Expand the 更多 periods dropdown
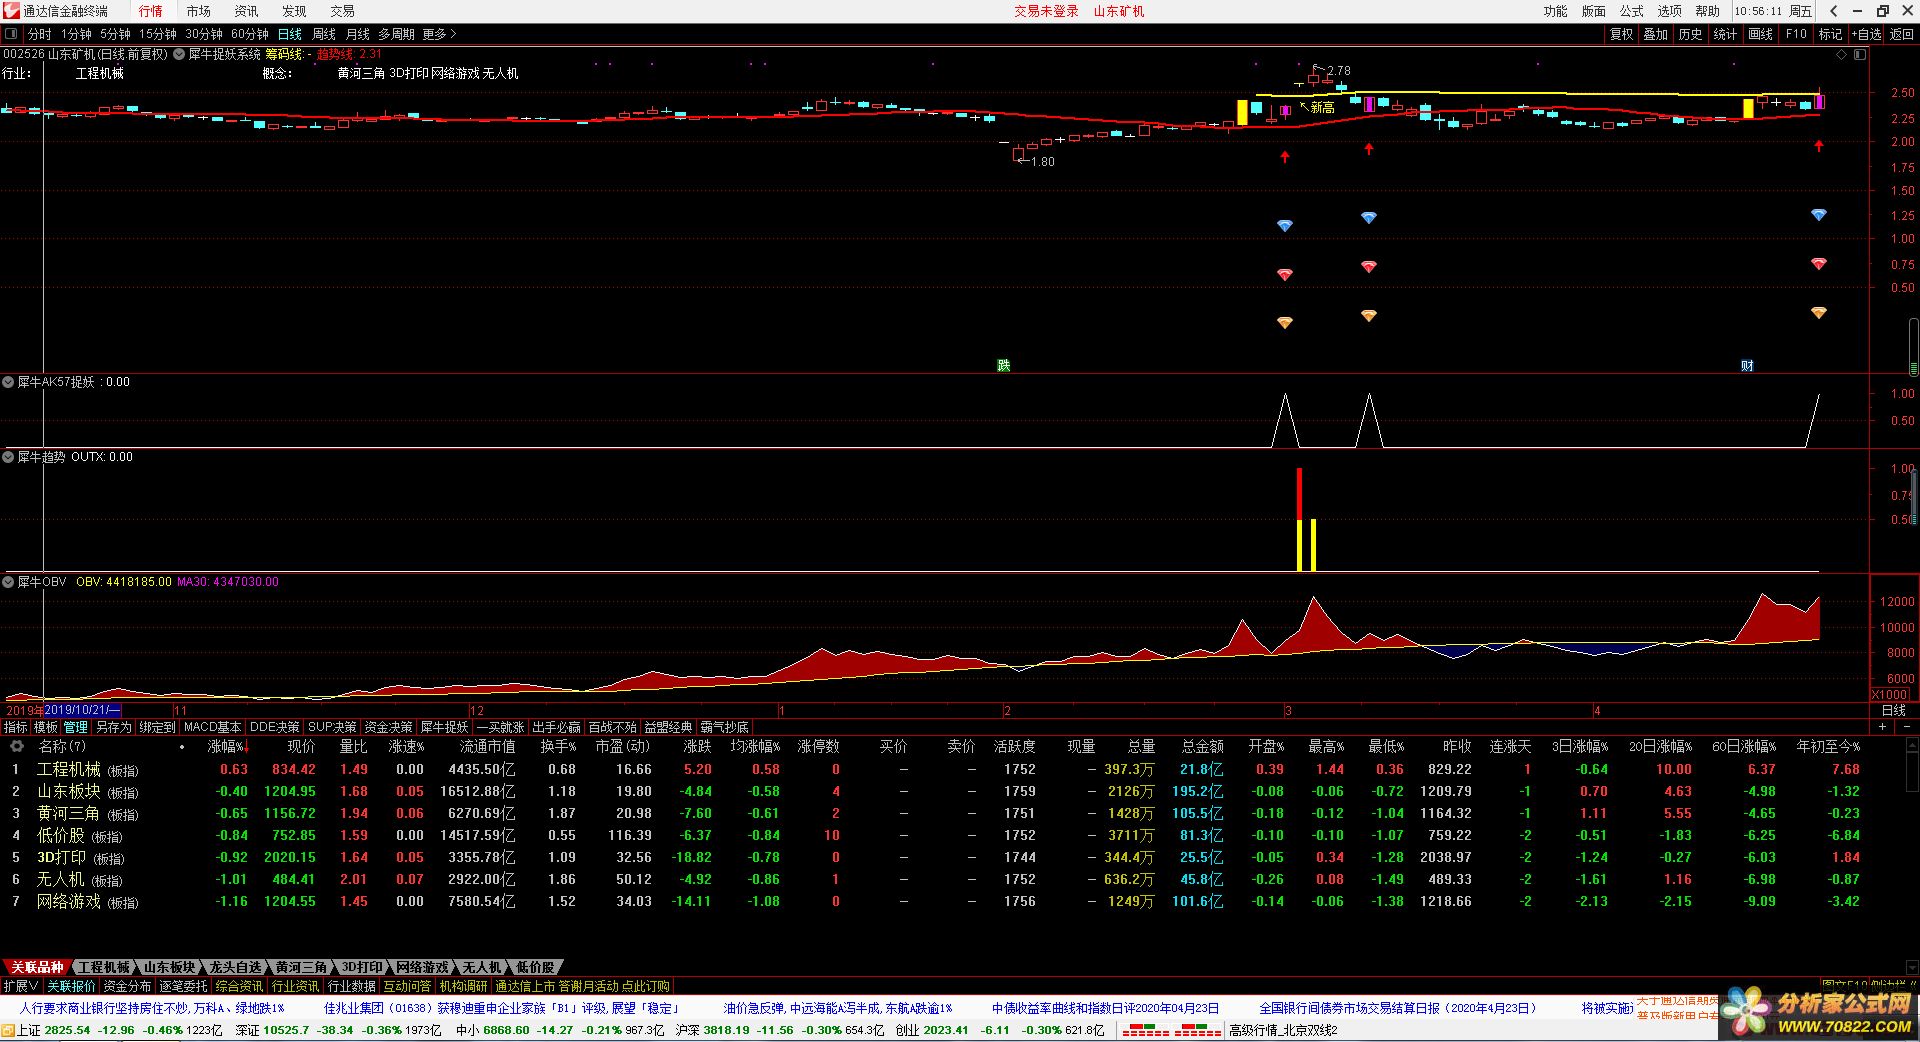 tap(439, 34)
